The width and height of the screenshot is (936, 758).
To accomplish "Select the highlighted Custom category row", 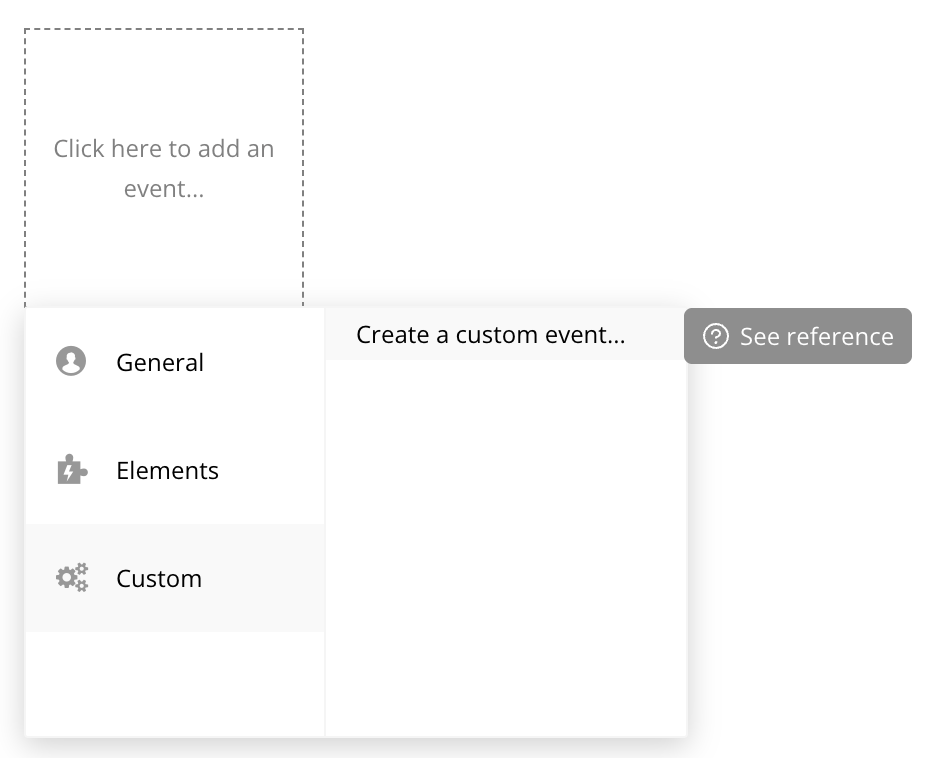I will (x=175, y=578).
